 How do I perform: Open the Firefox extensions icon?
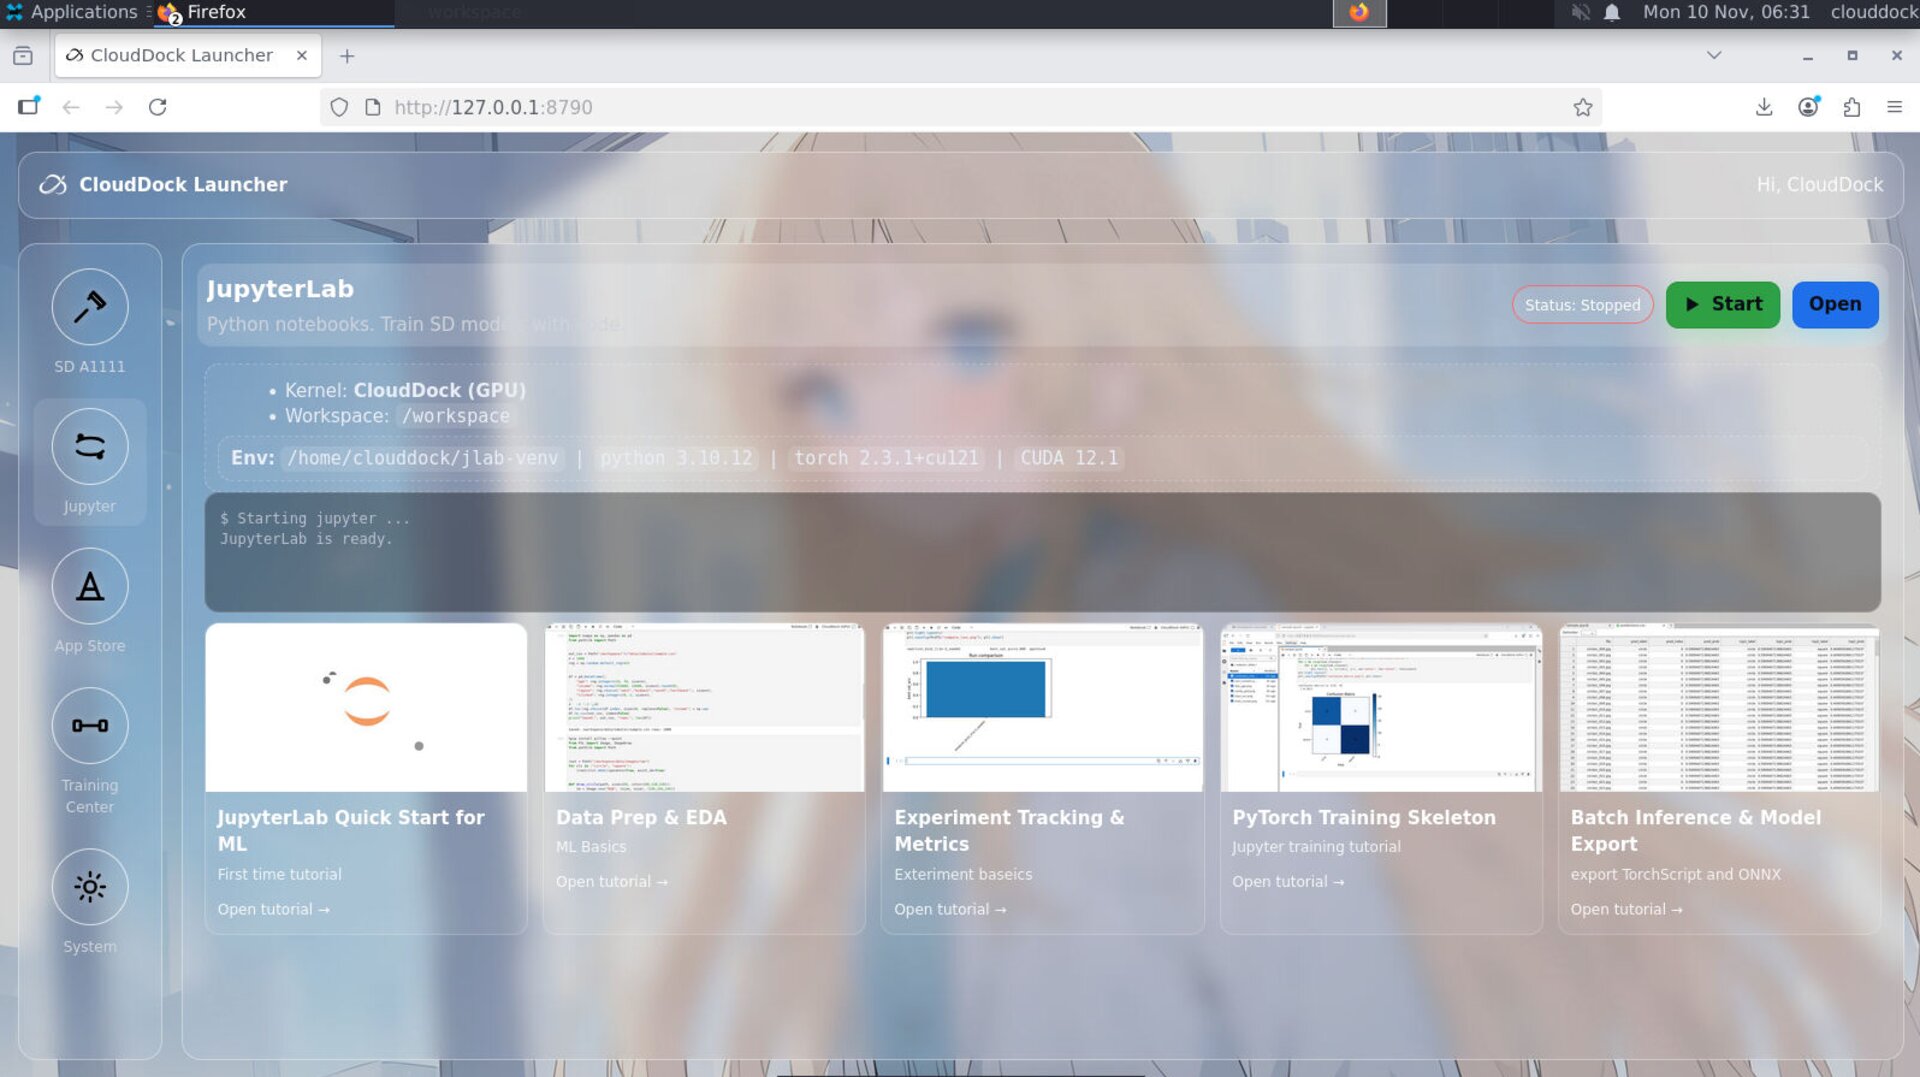click(x=1851, y=107)
